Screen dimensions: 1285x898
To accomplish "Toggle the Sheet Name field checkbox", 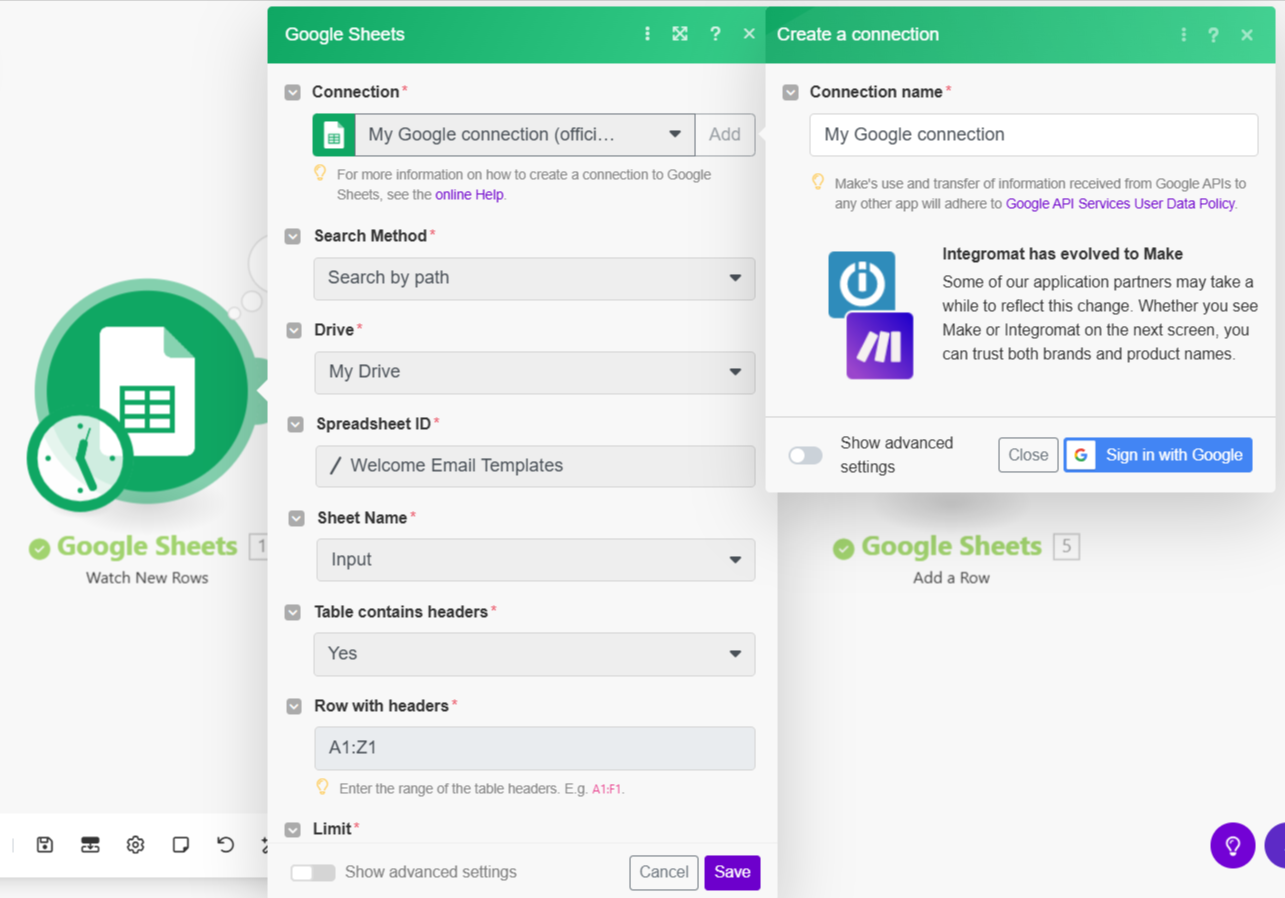I will click(296, 518).
